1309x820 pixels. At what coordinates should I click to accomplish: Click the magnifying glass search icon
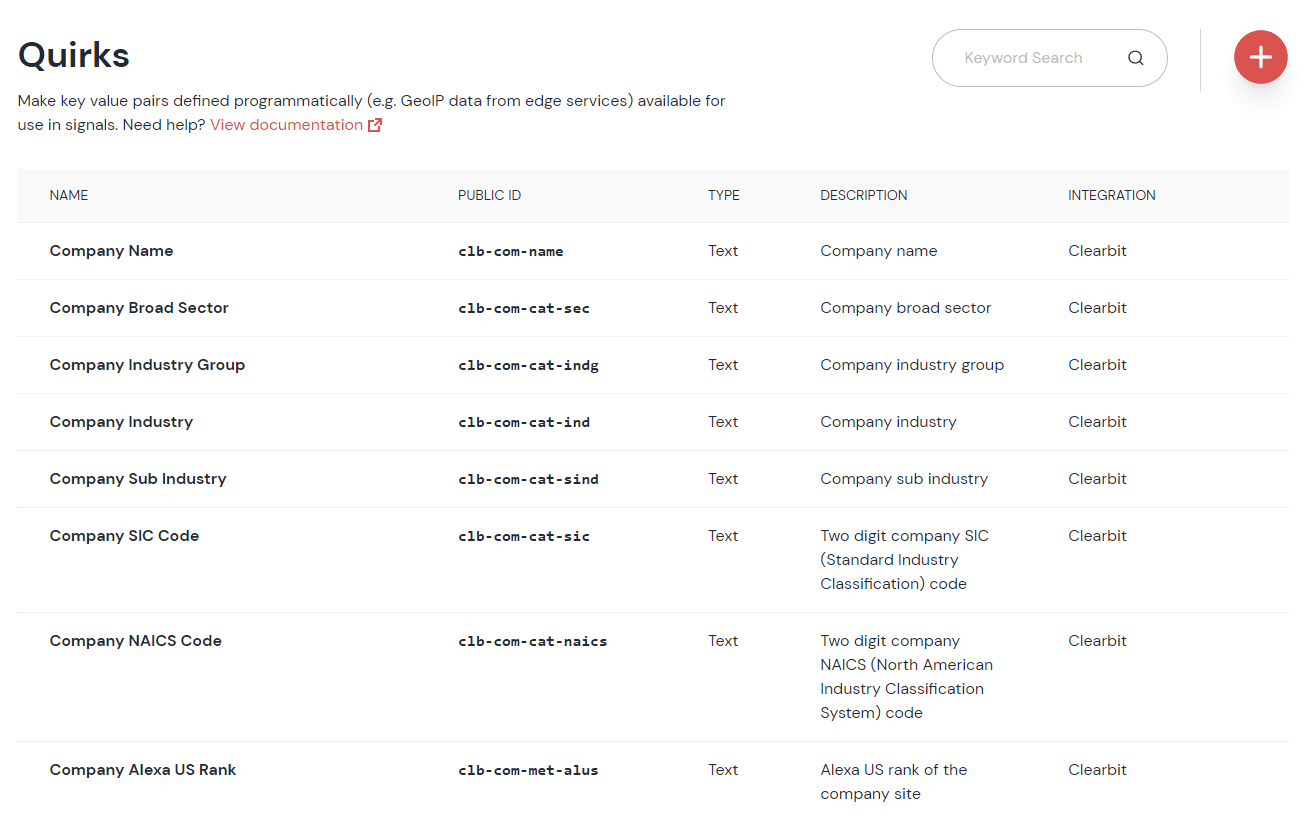1135,58
